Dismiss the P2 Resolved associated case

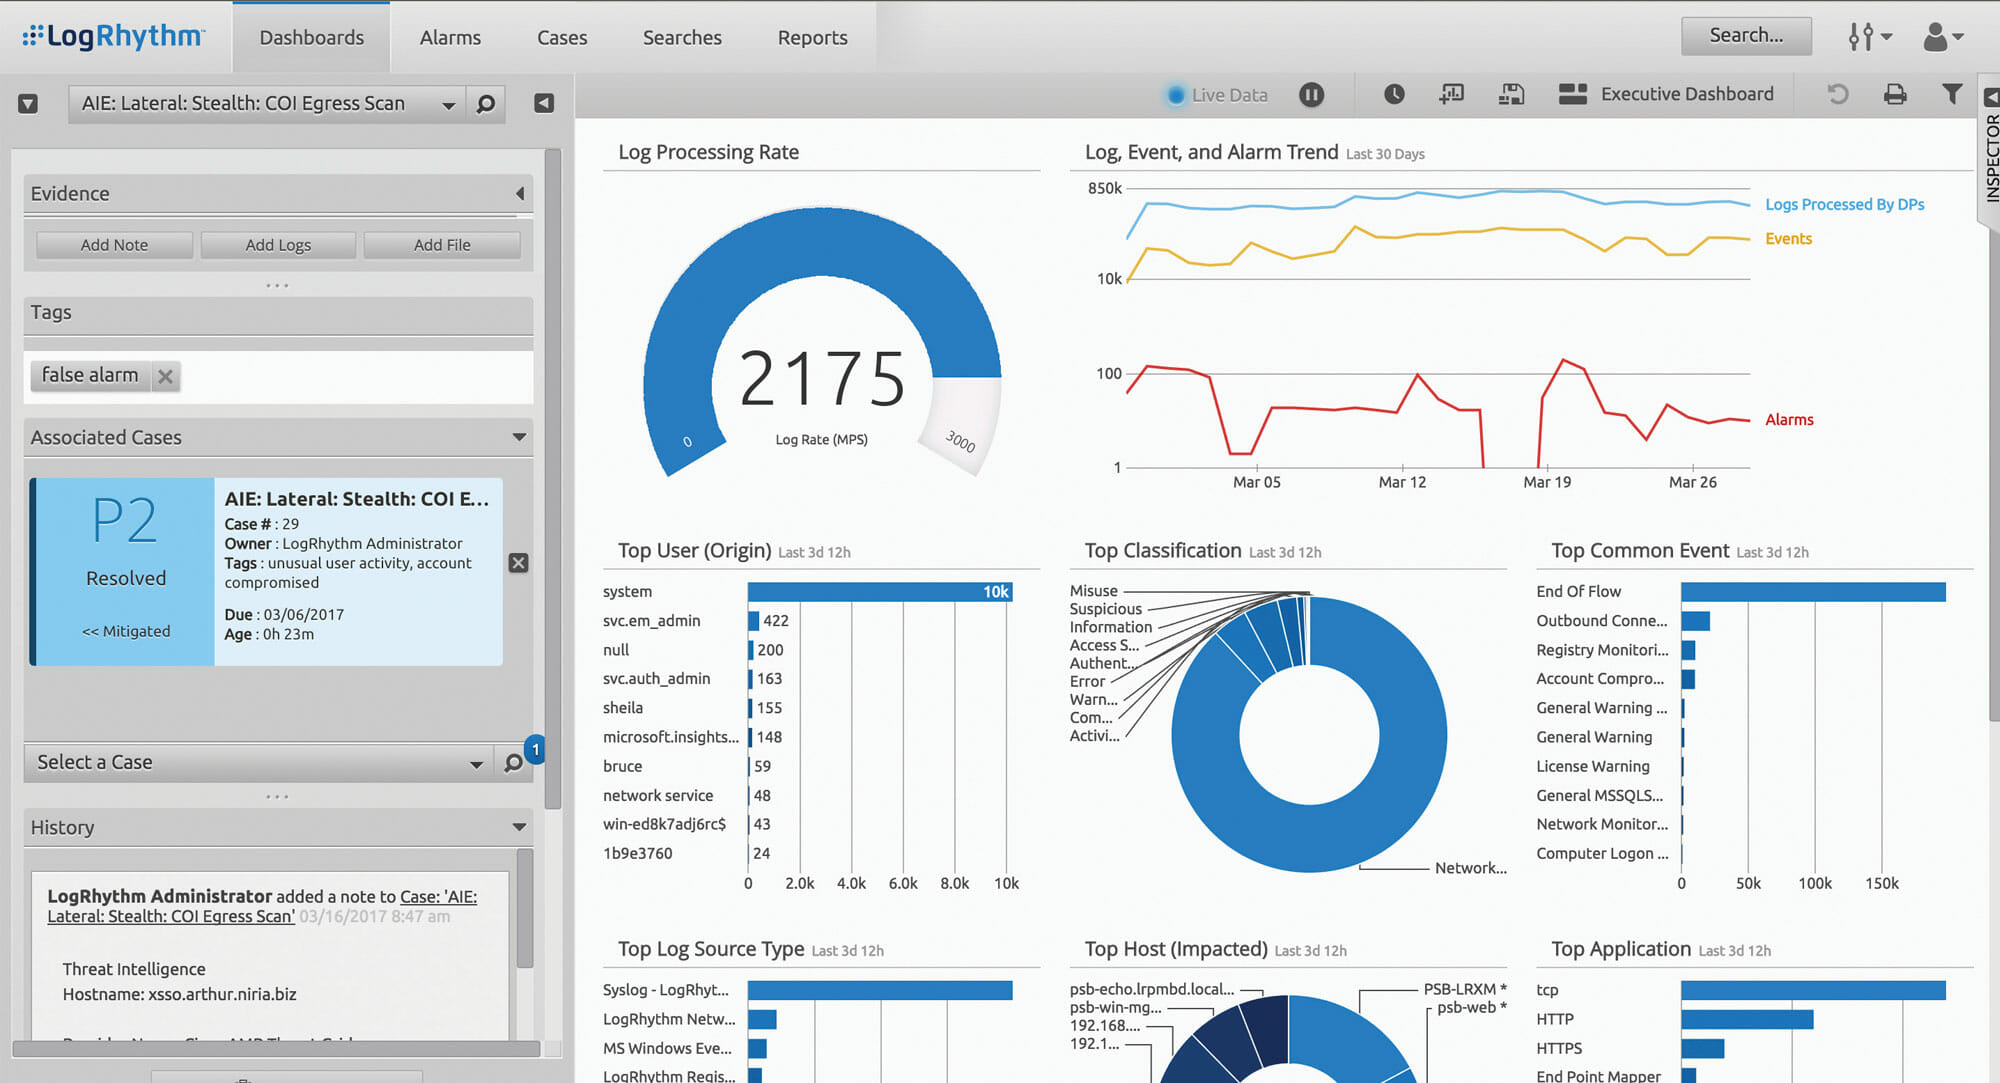point(518,563)
